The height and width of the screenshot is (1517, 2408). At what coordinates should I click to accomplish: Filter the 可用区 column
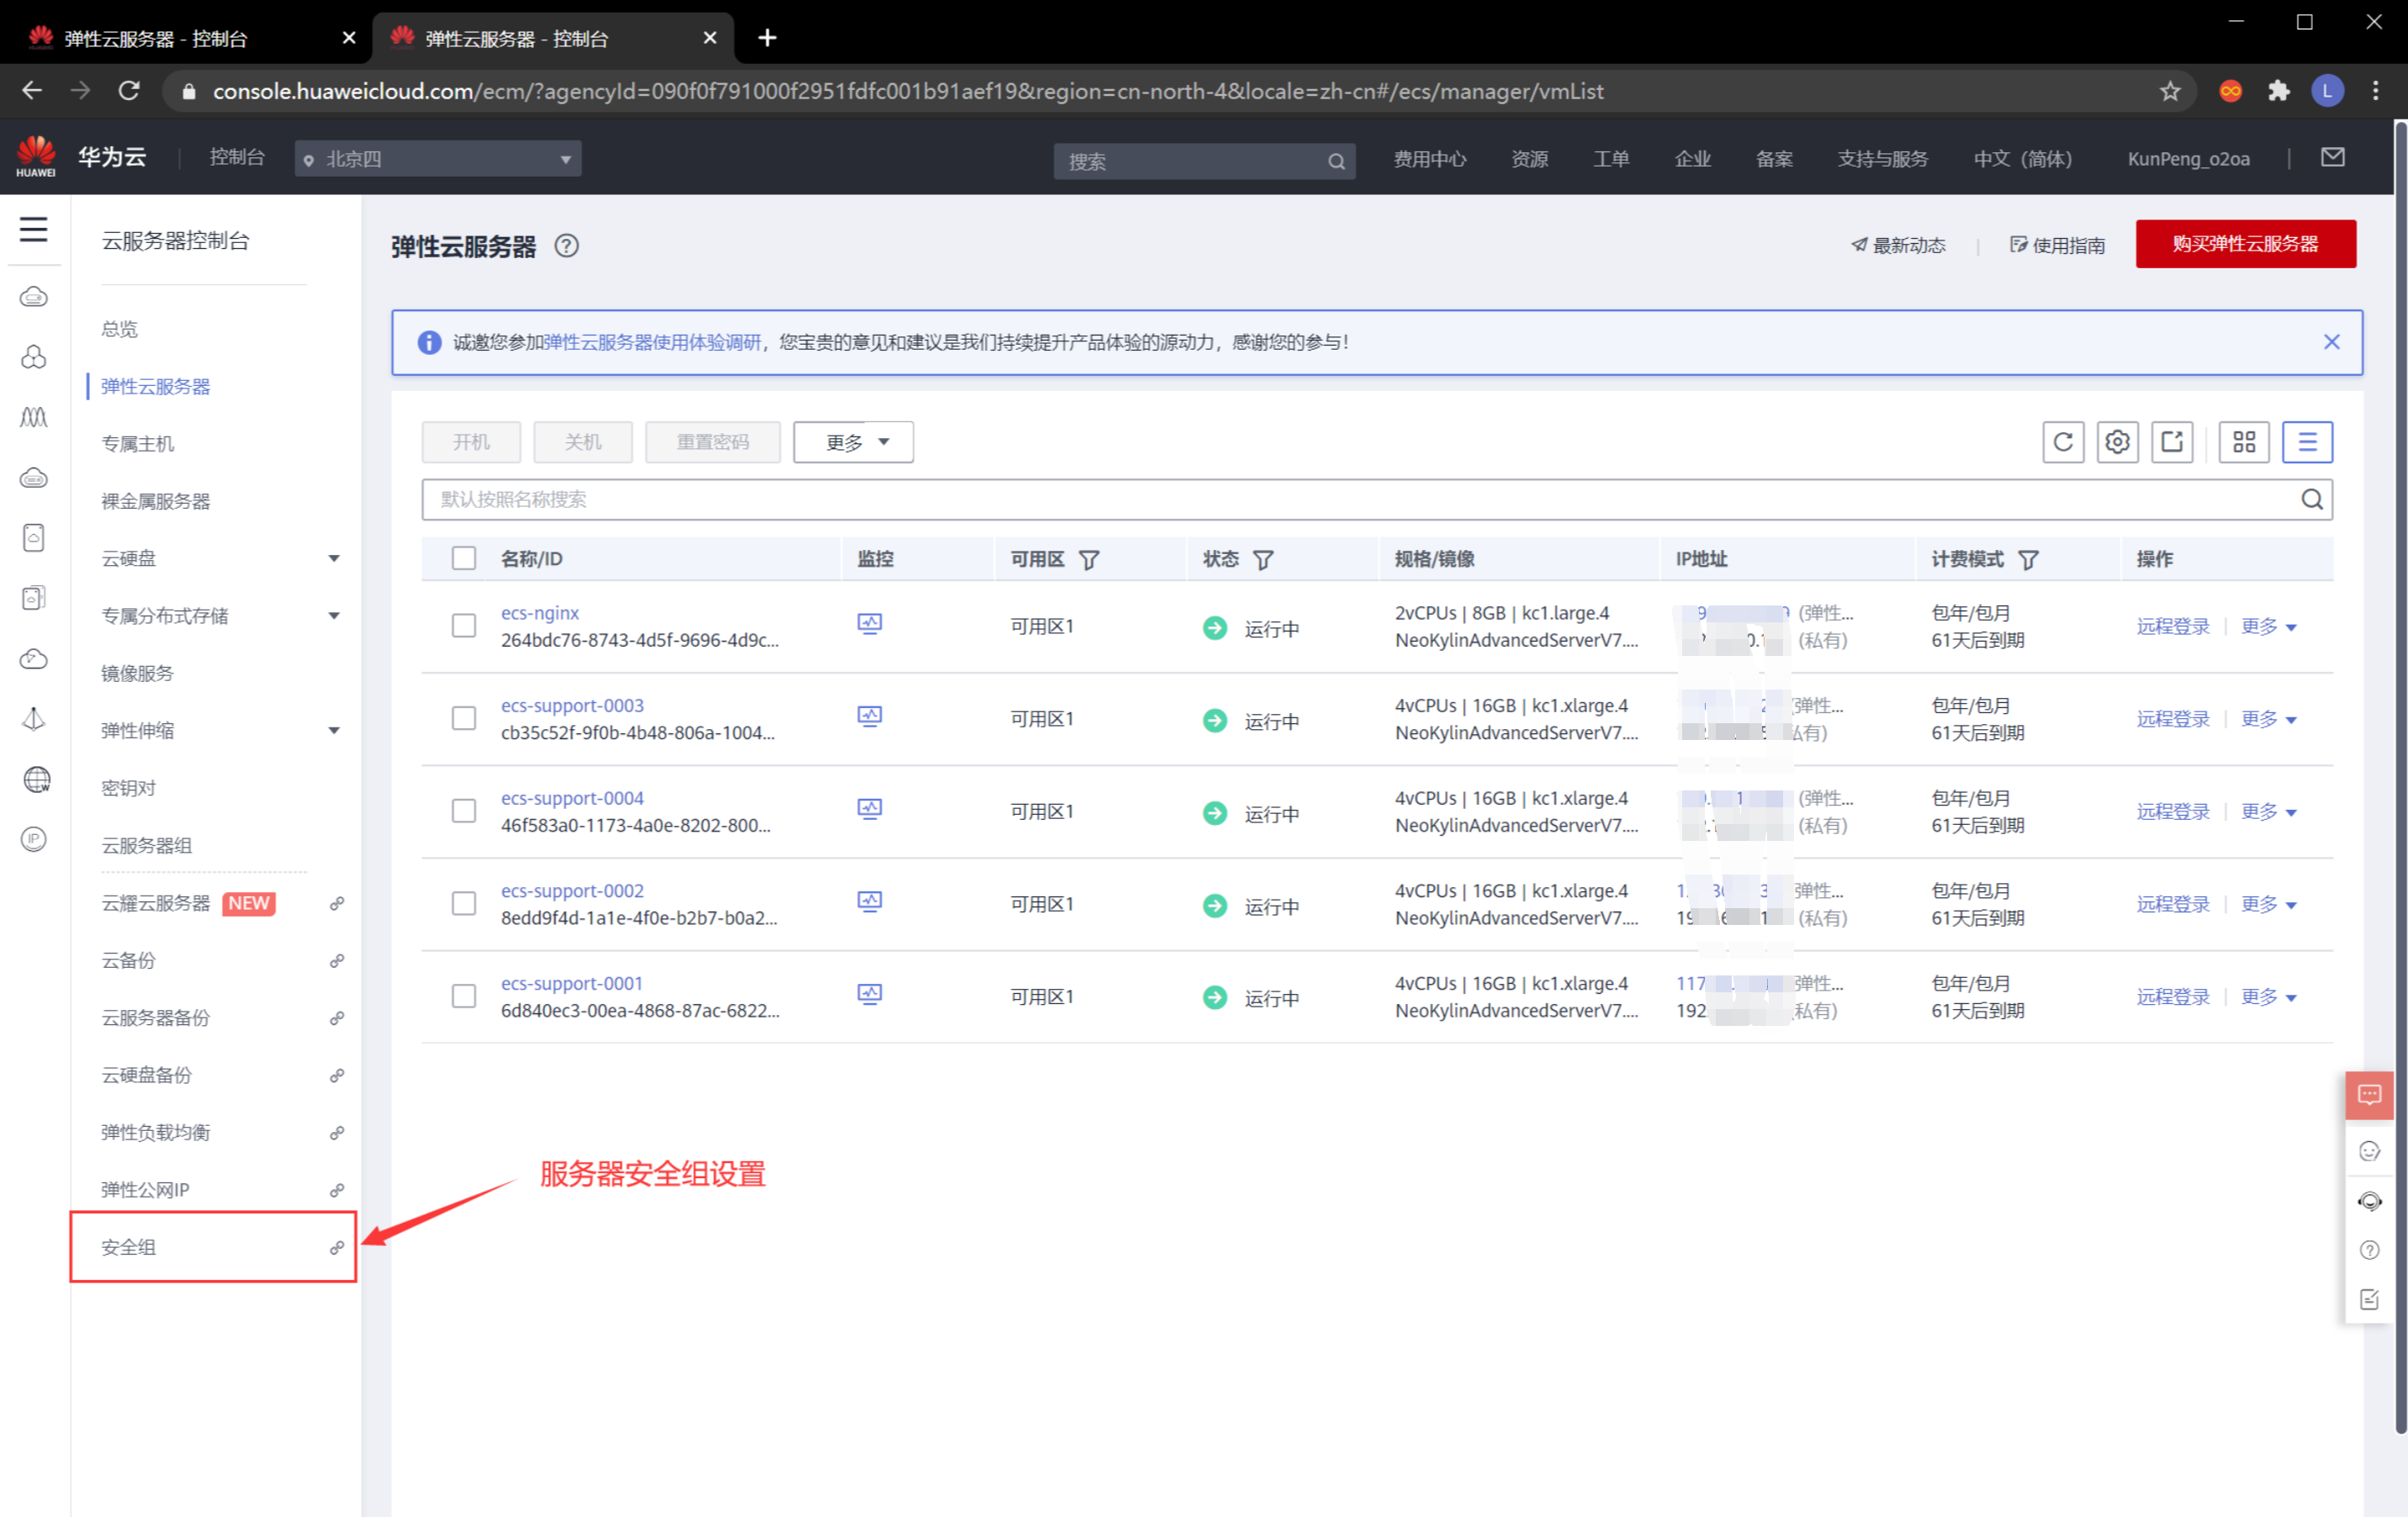pos(1089,560)
